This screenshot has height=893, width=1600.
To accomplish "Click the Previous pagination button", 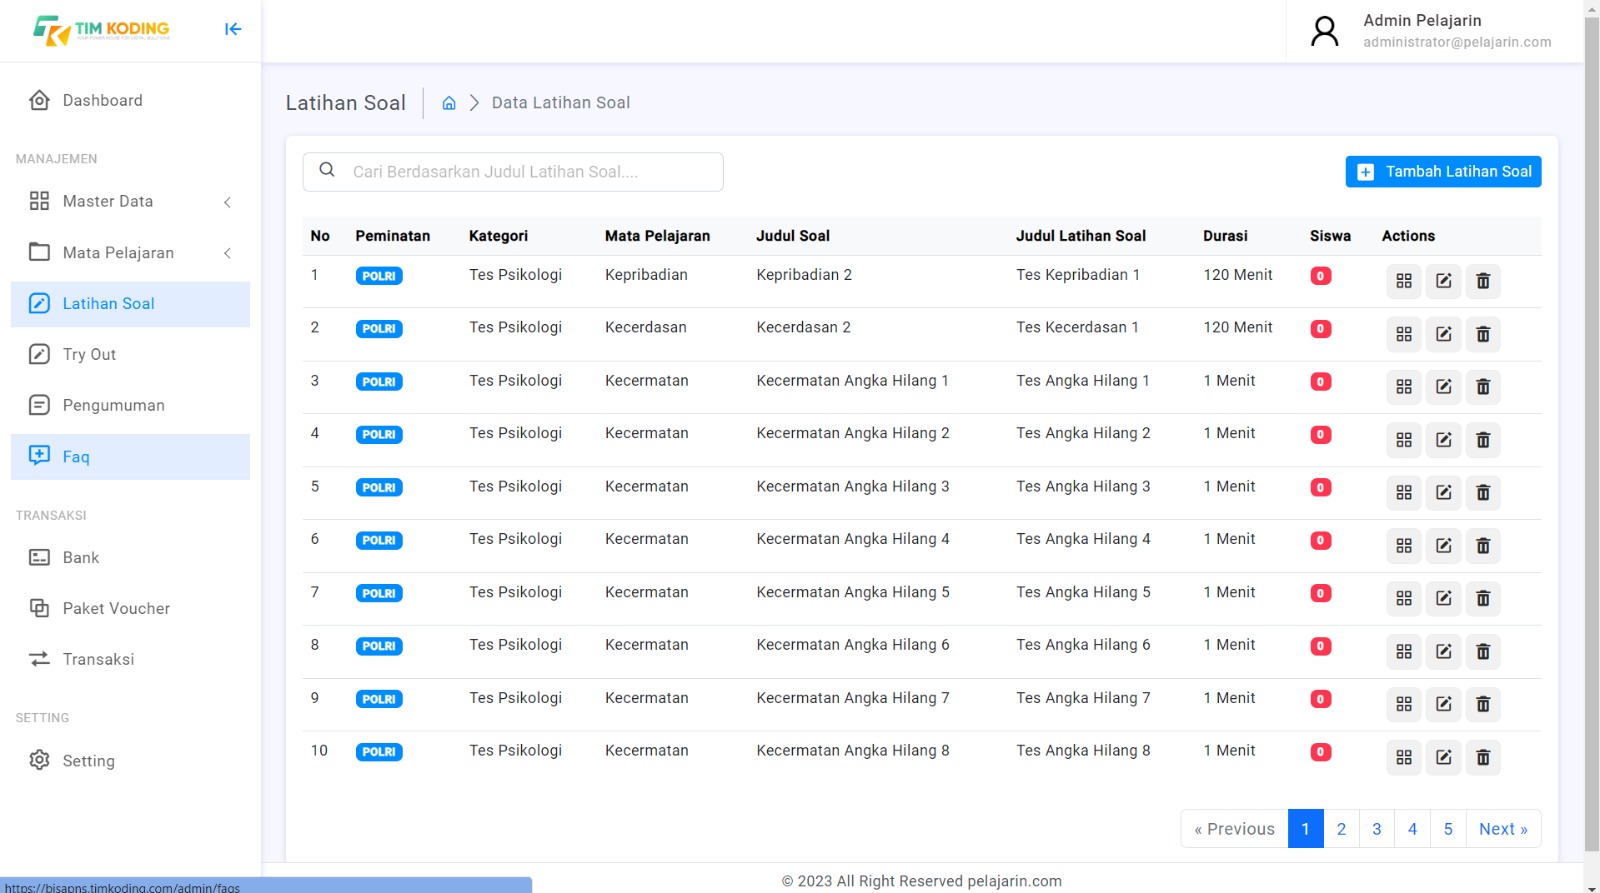I will pyautogui.click(x=1234, y=829).
